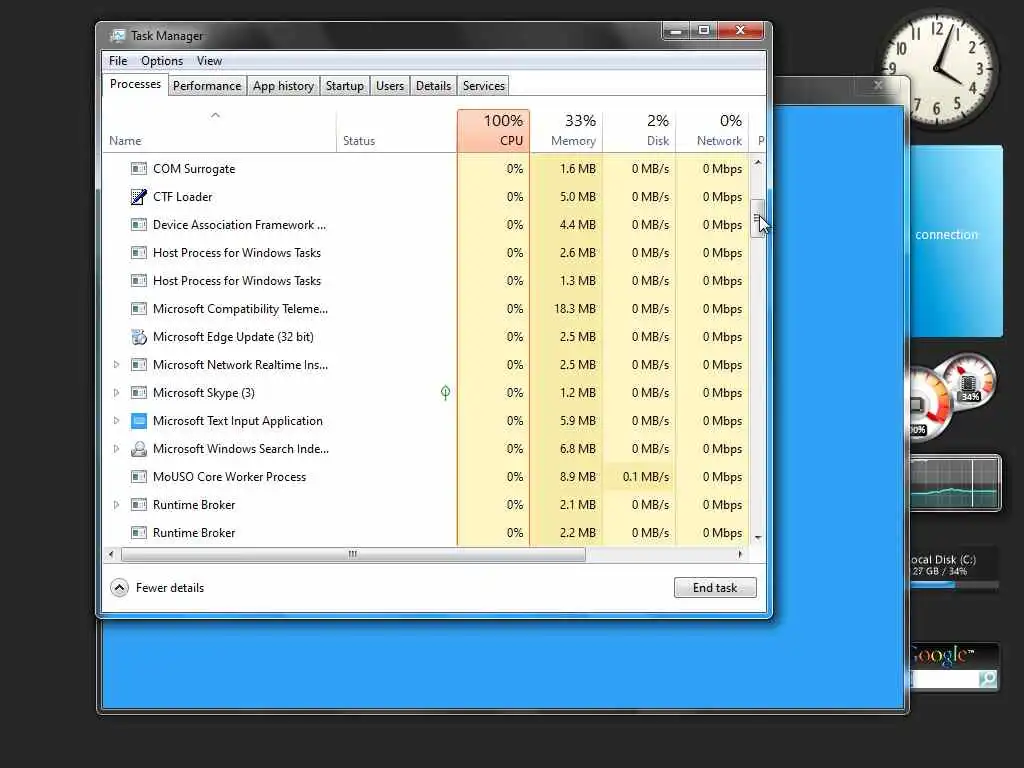
Task: Click the Task Manager title bar icon
Action: [118, 36]
